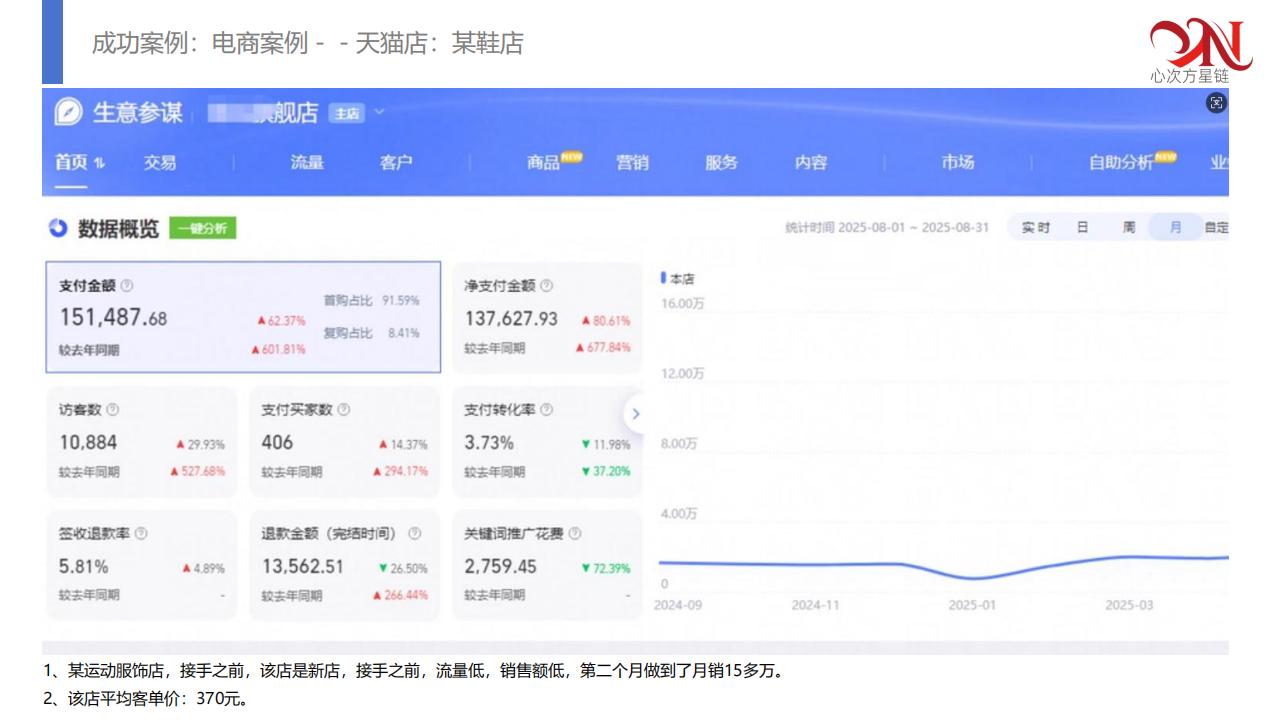Click the 本店 chart legend marker

(663, 279)
